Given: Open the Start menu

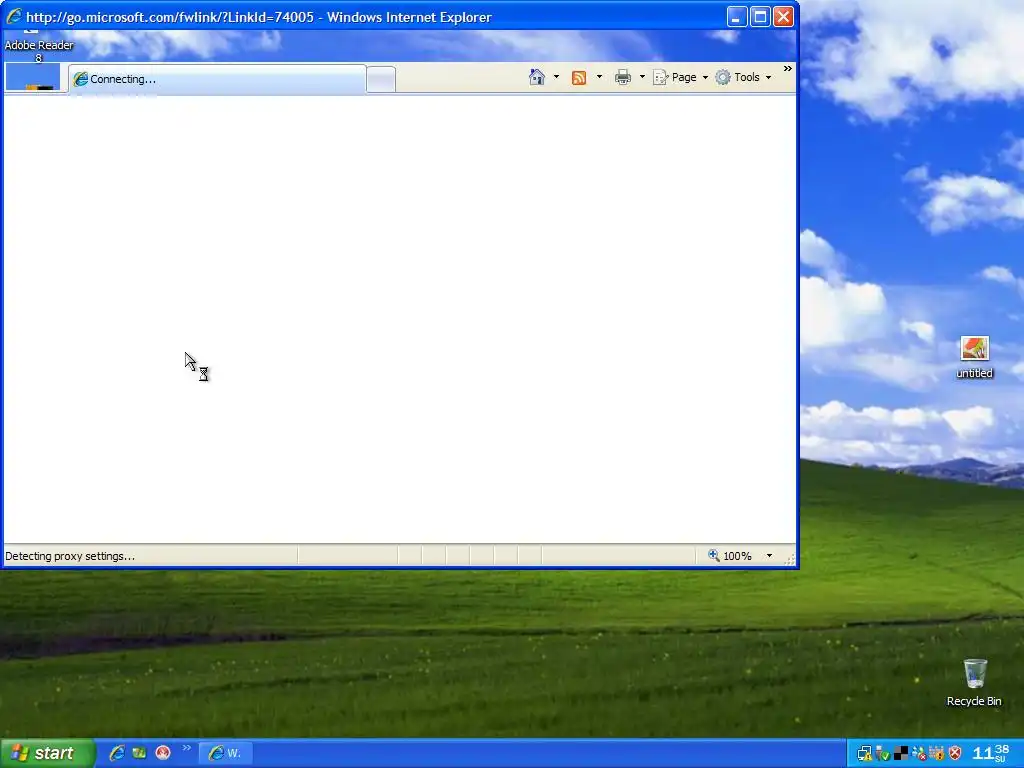Looking at the screenshot, I should tap(47, 753).
